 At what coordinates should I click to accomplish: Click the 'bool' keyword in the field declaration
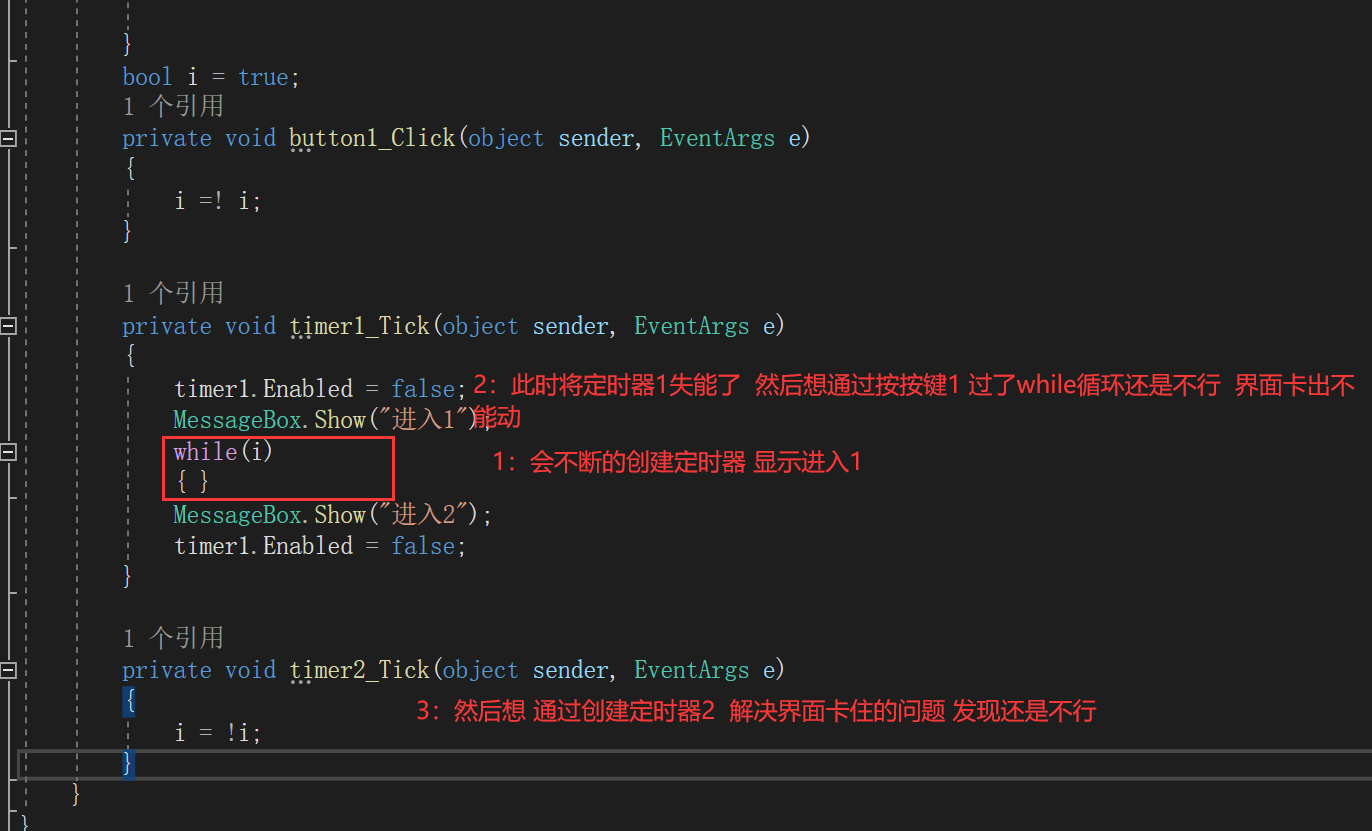click(147, 77)
